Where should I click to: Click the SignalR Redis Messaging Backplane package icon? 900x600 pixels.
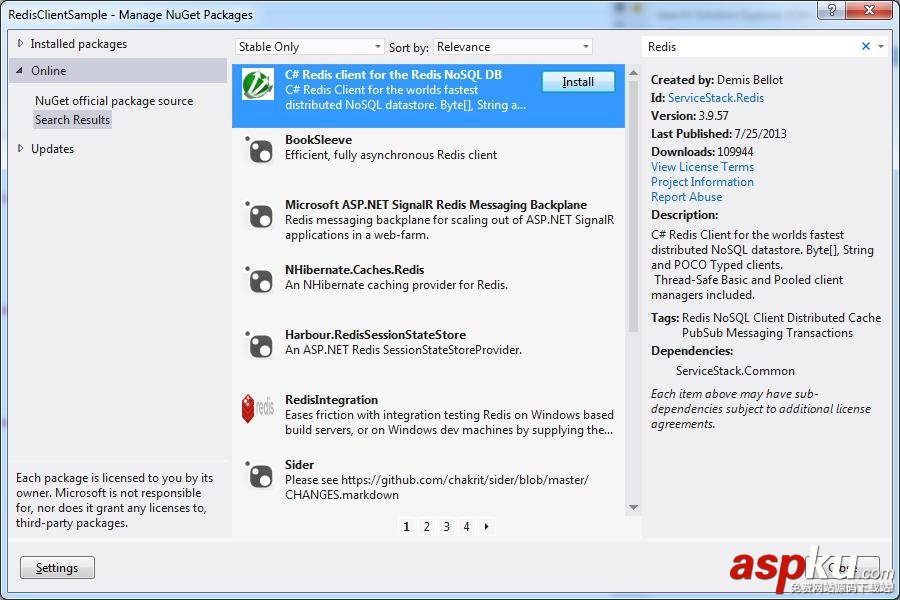tap(259, 215)
